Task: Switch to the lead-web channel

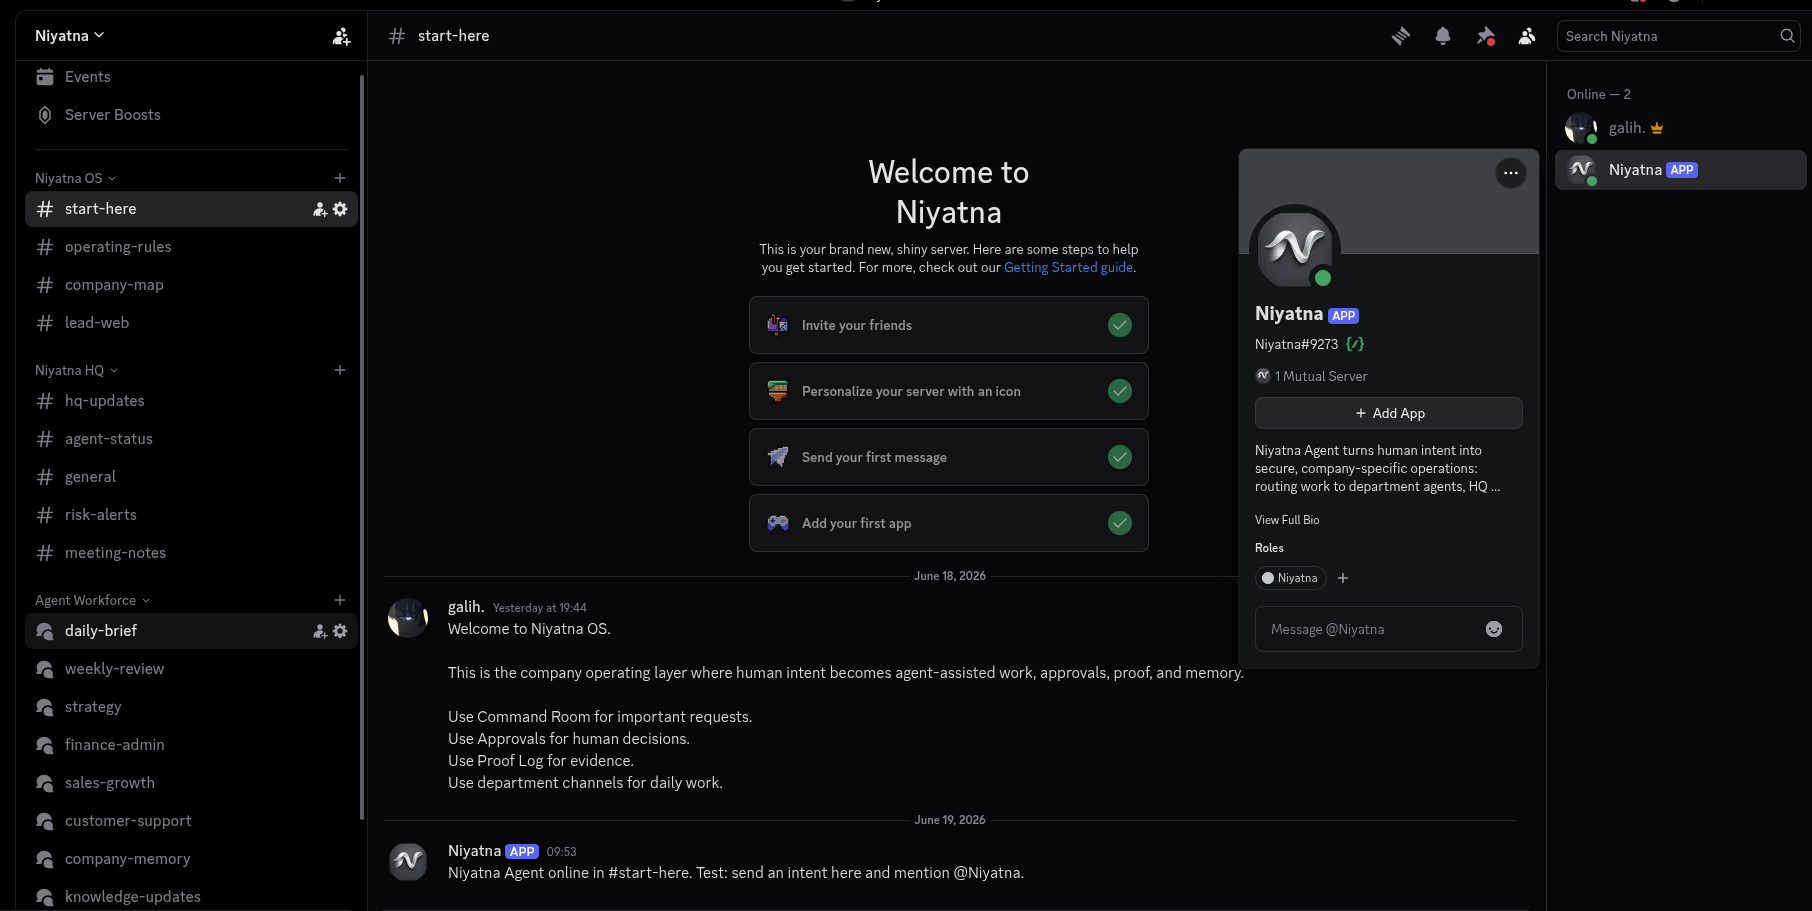Action: click(x=190, y=323)
